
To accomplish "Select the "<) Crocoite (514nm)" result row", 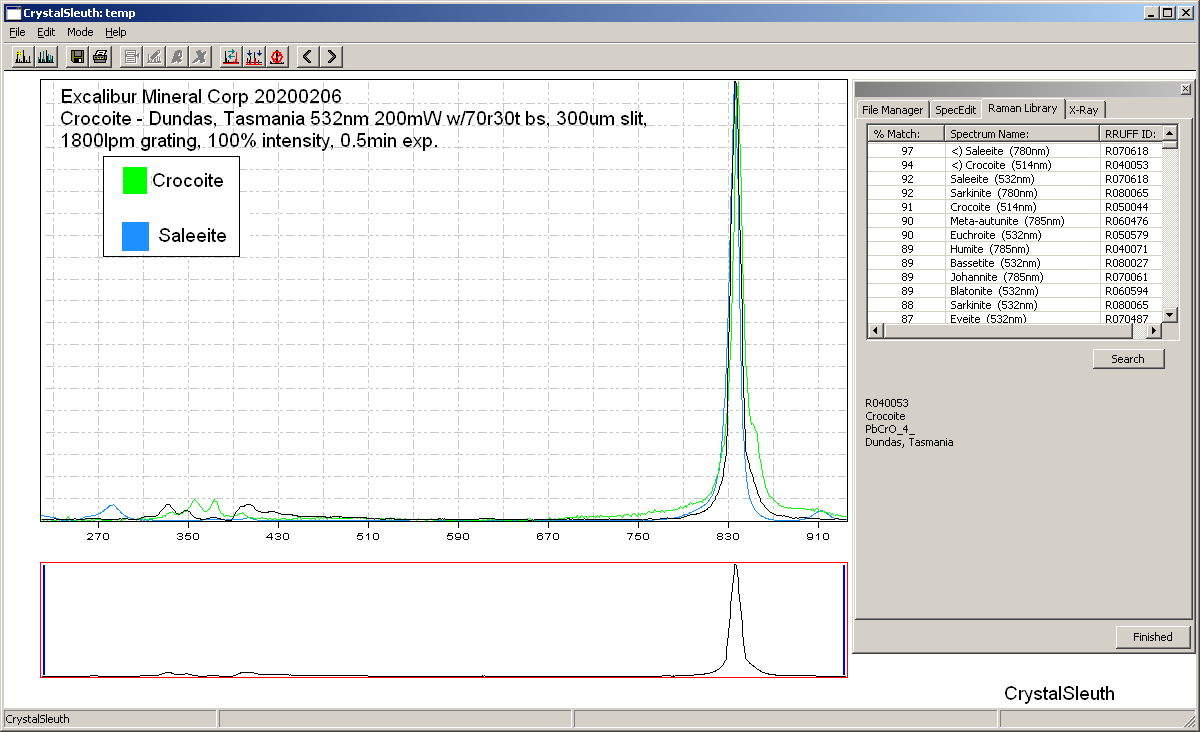I will [1014, 165].
